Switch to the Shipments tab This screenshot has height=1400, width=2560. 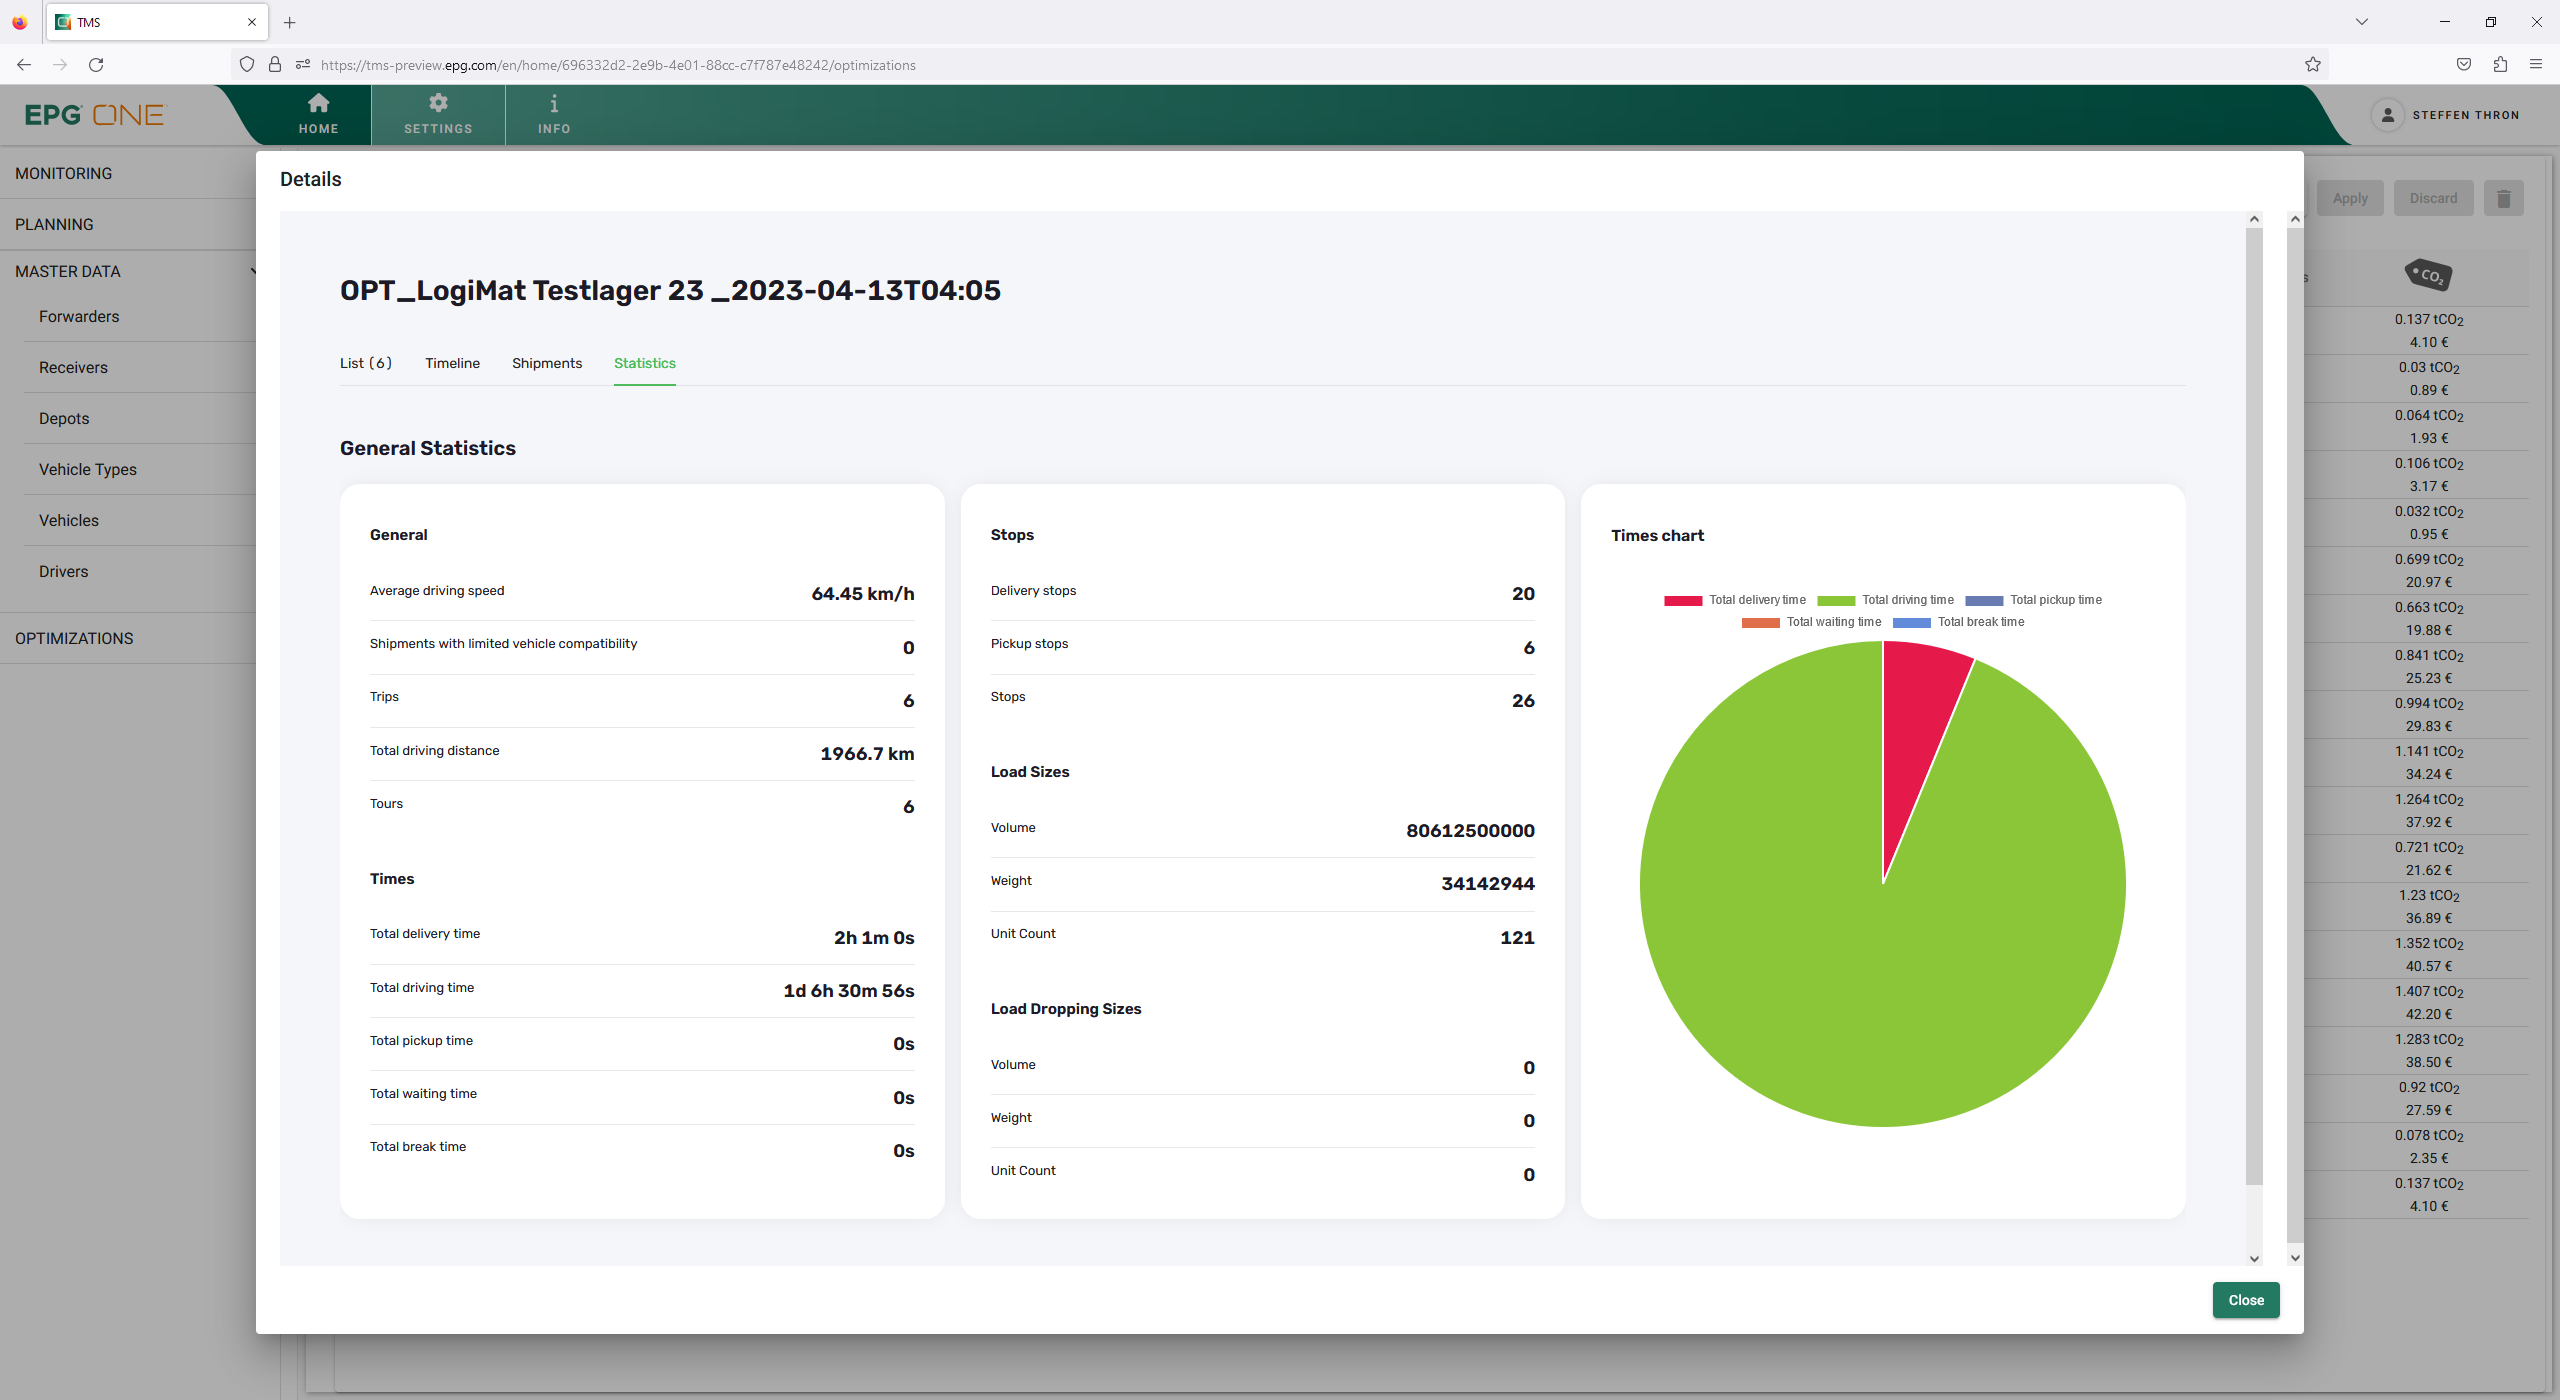546,363
